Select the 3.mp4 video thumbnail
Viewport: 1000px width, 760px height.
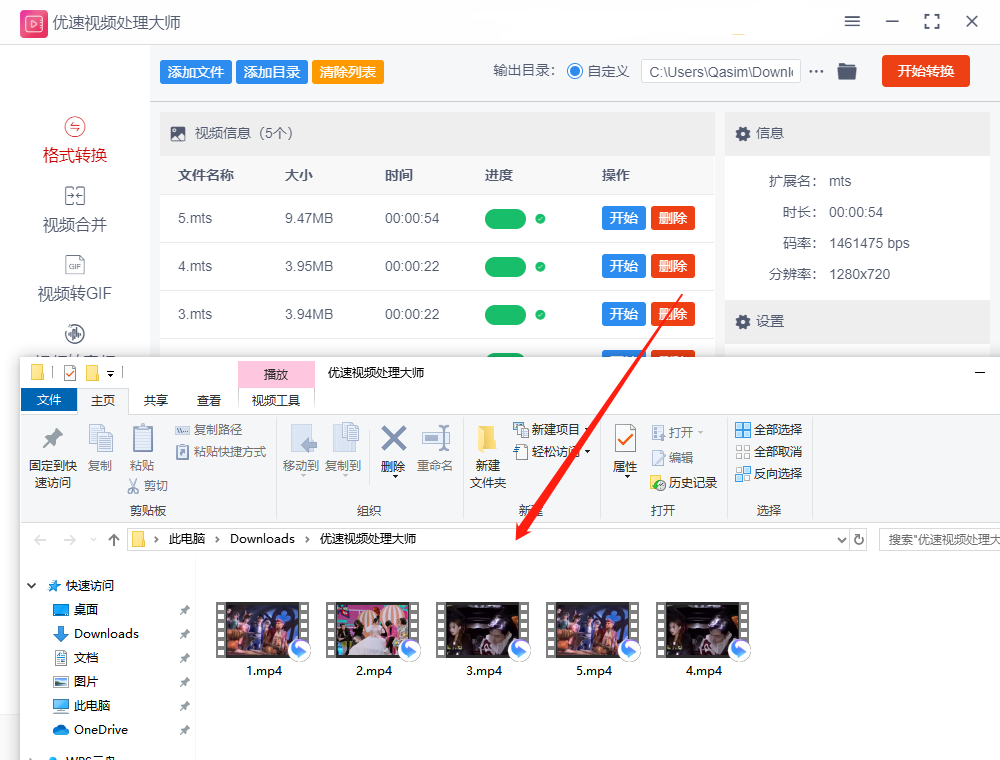[x=483, y=628]
